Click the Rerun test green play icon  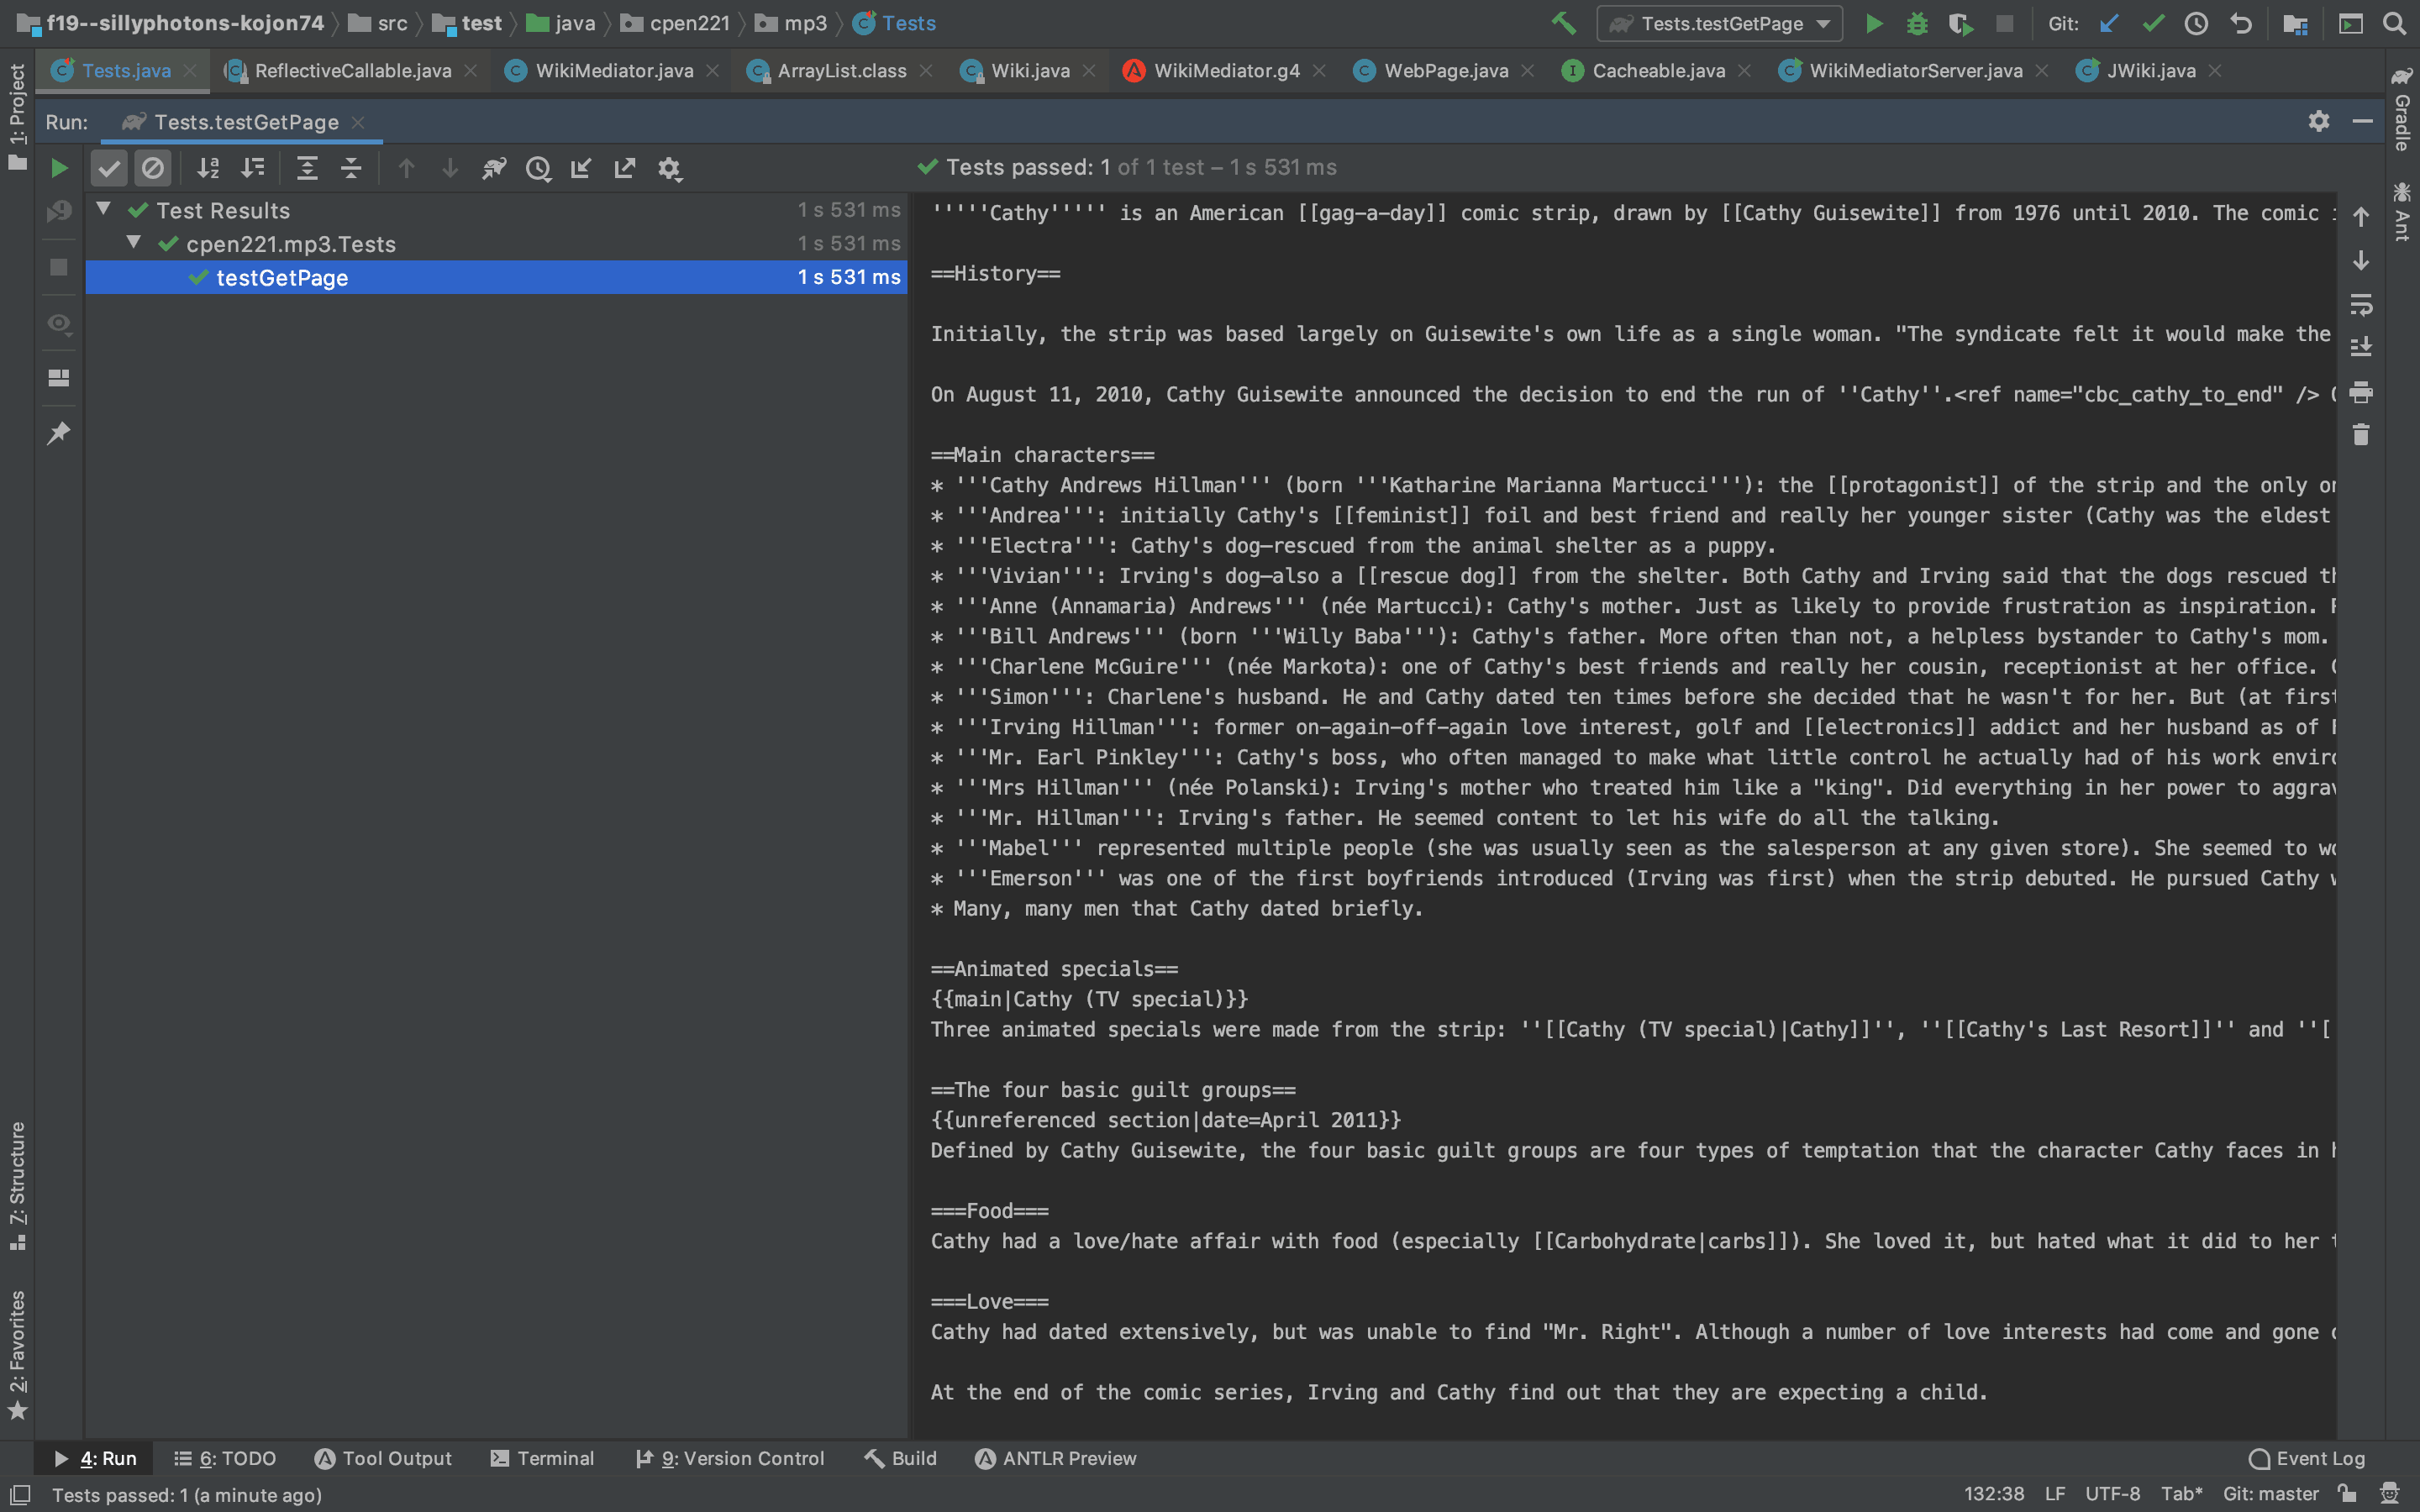tap(59, 168)
